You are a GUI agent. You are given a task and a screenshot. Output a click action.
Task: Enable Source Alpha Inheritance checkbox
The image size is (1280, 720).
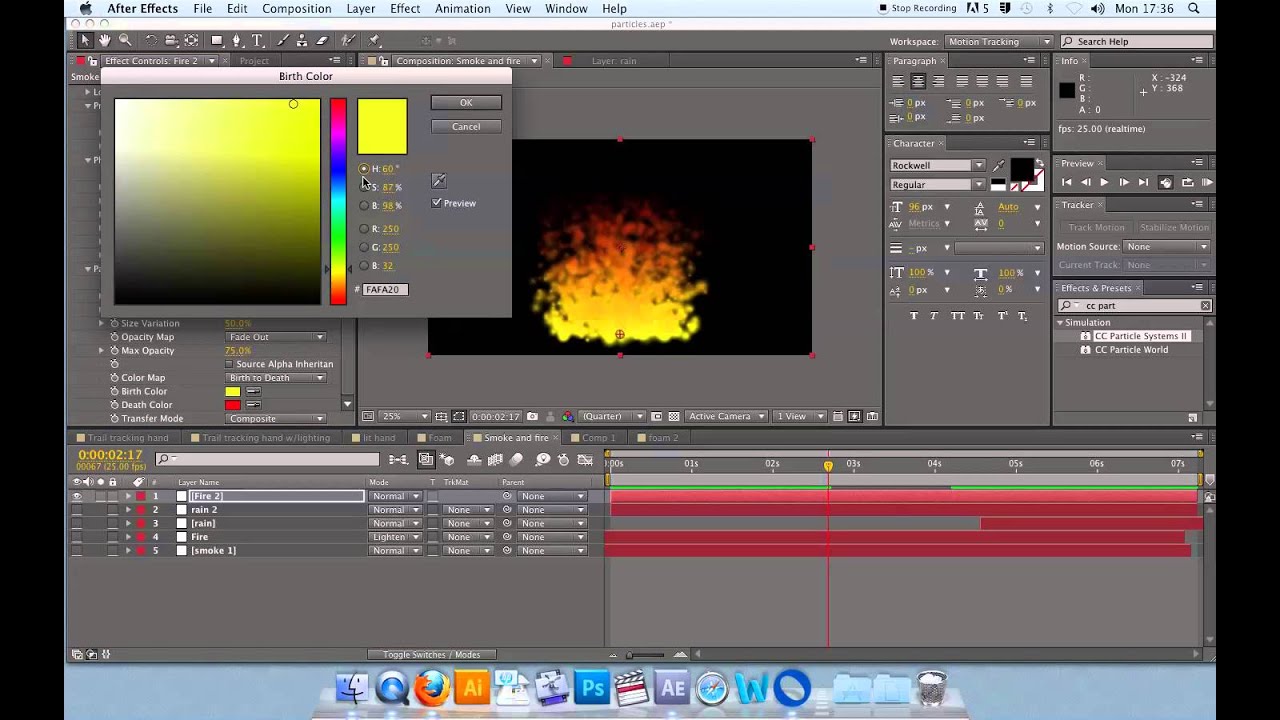(230, 364)
